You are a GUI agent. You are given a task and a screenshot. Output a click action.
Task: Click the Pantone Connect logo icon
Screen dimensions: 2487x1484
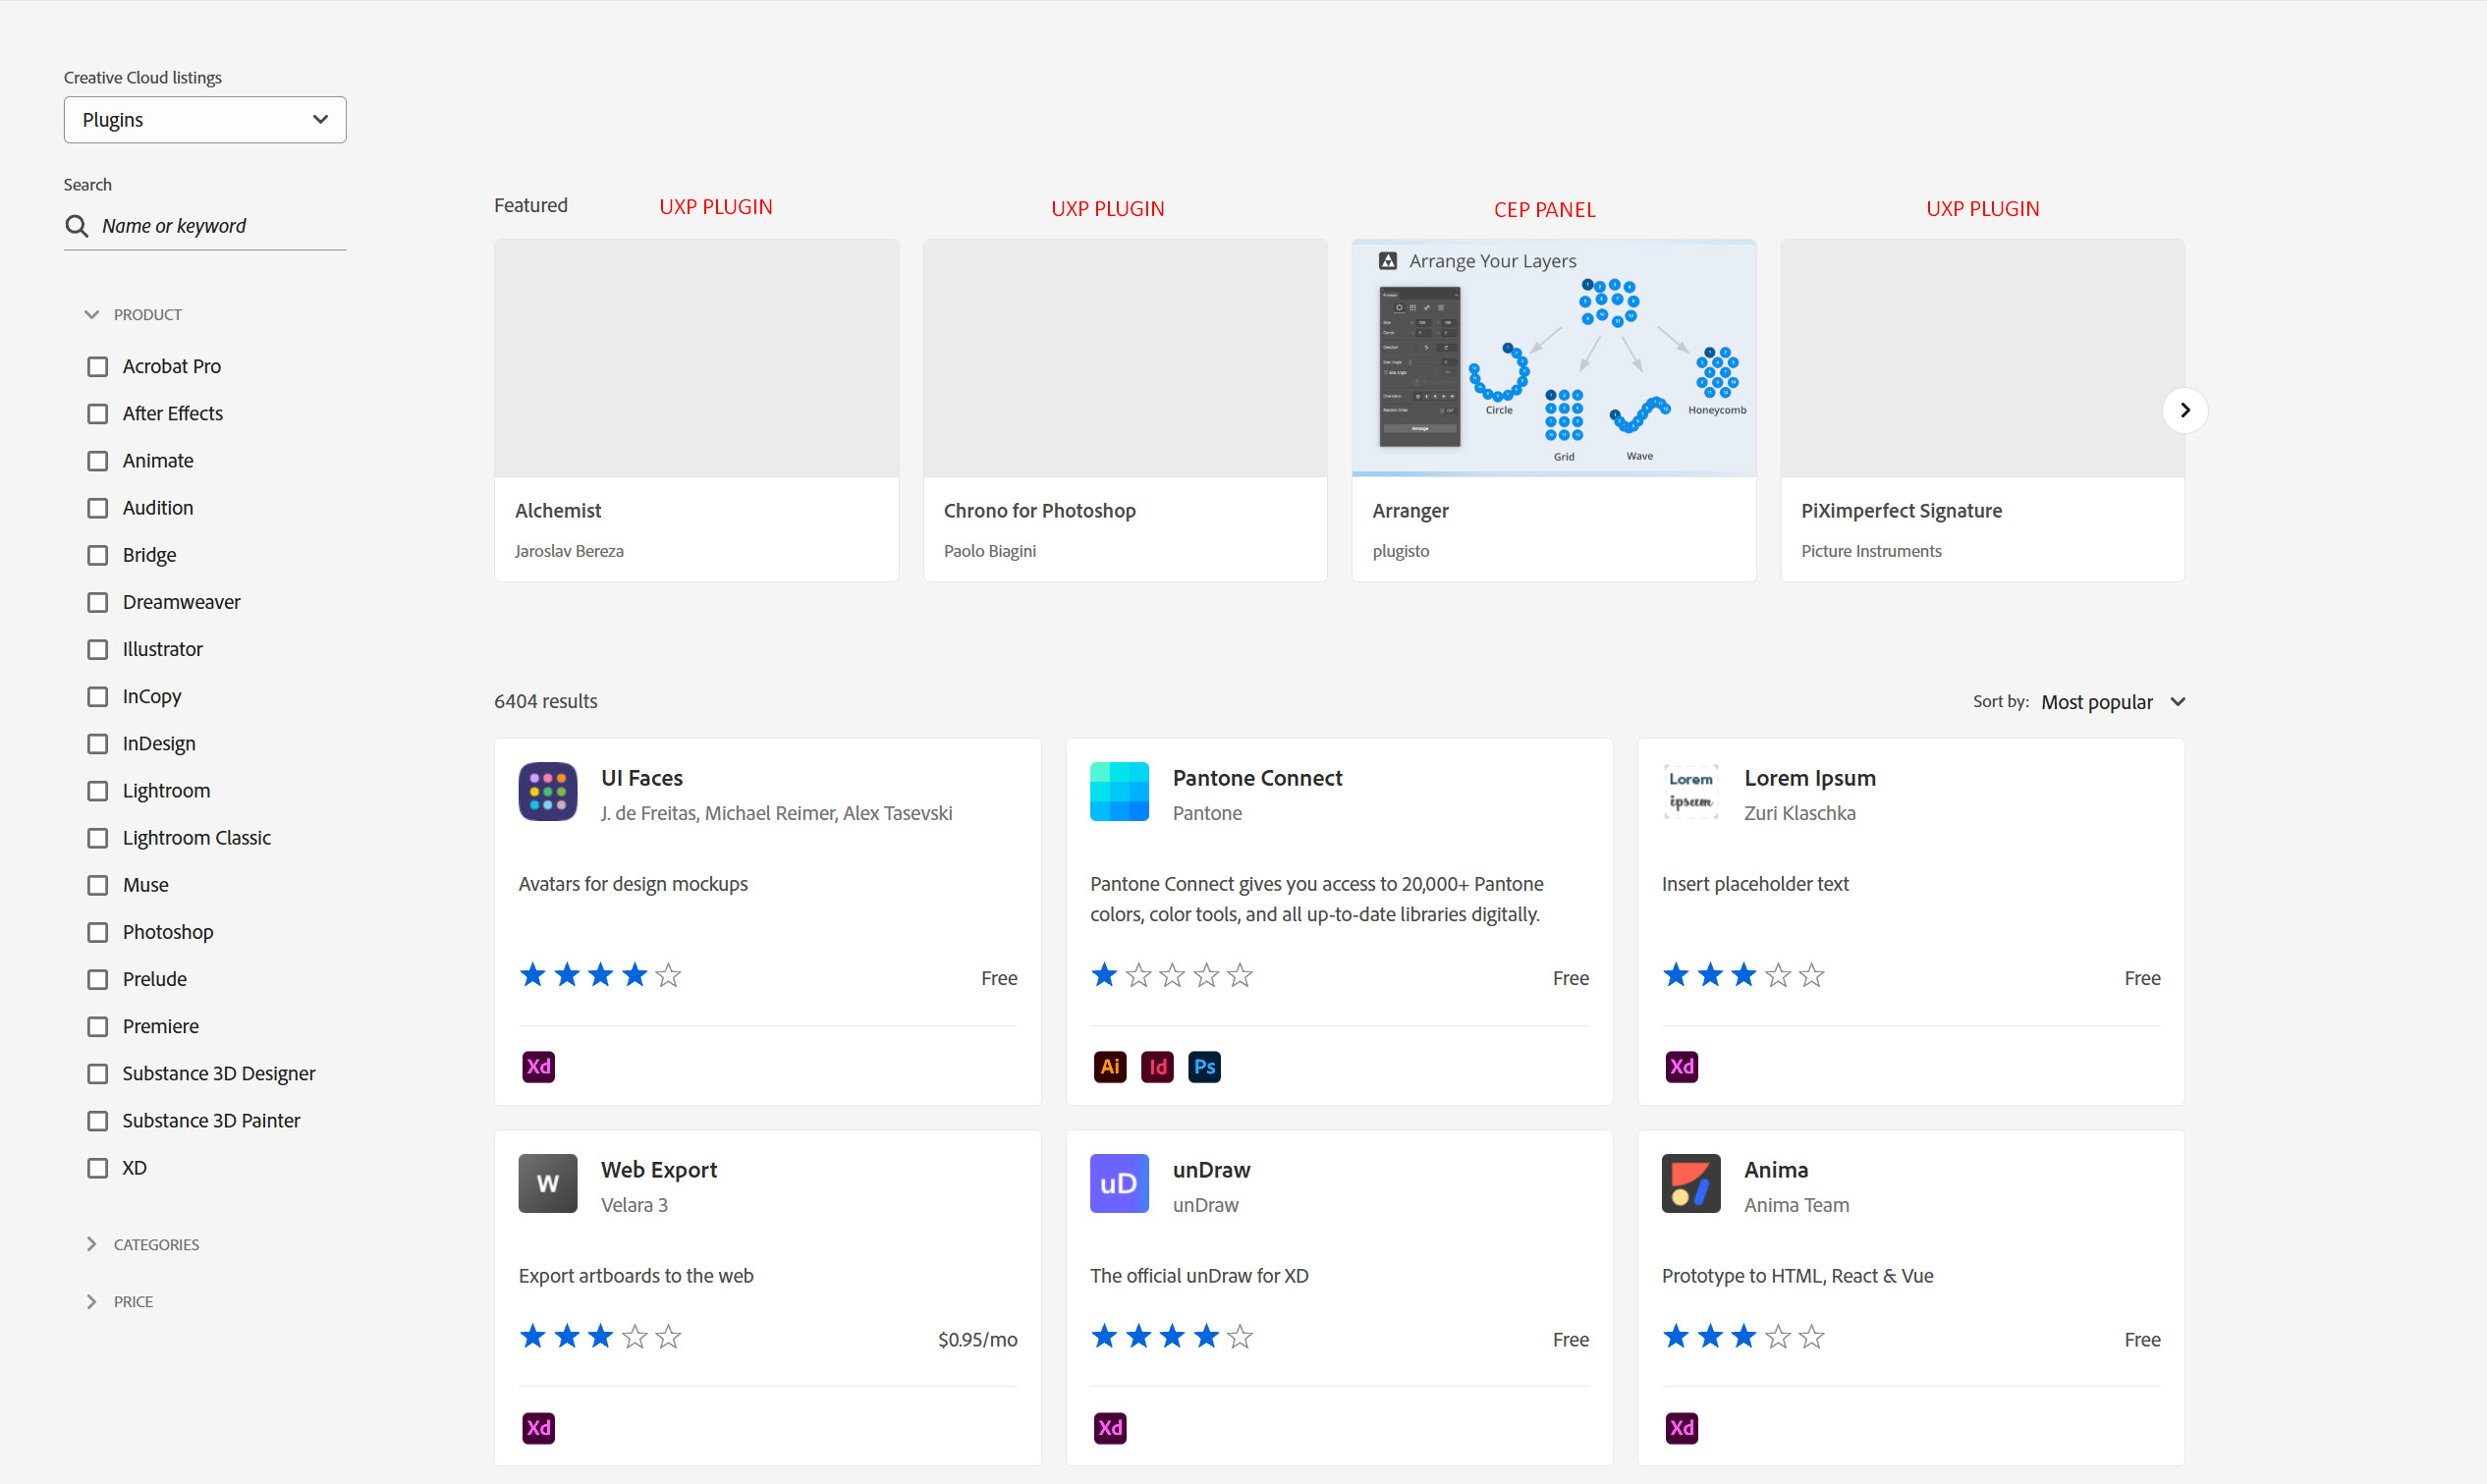click(x=1119, y=791)
